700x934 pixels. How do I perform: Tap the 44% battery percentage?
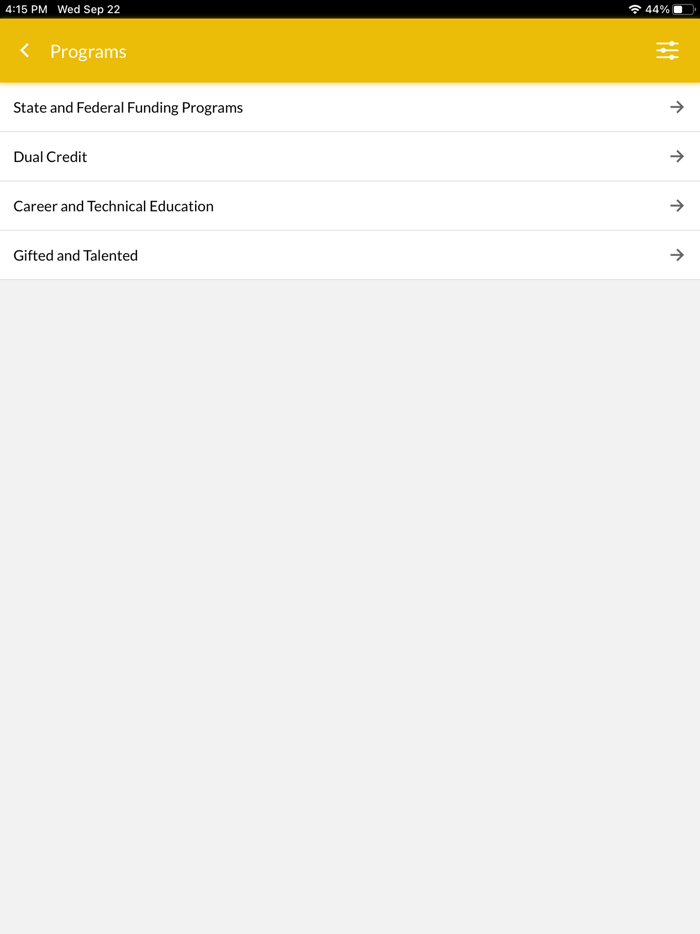pyautogui.click(x=657, y=9)
